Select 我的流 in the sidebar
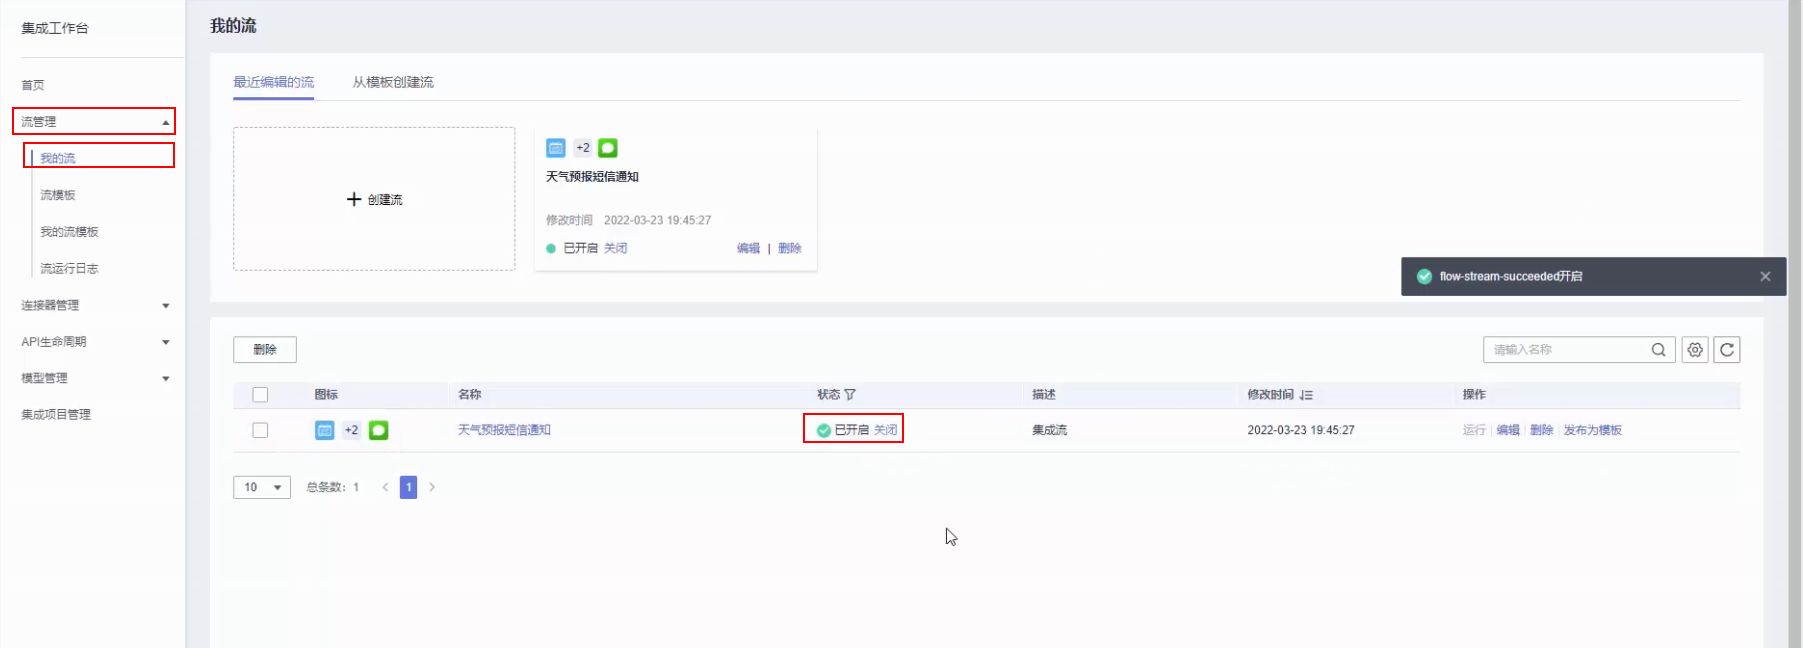 pos(58,158)
